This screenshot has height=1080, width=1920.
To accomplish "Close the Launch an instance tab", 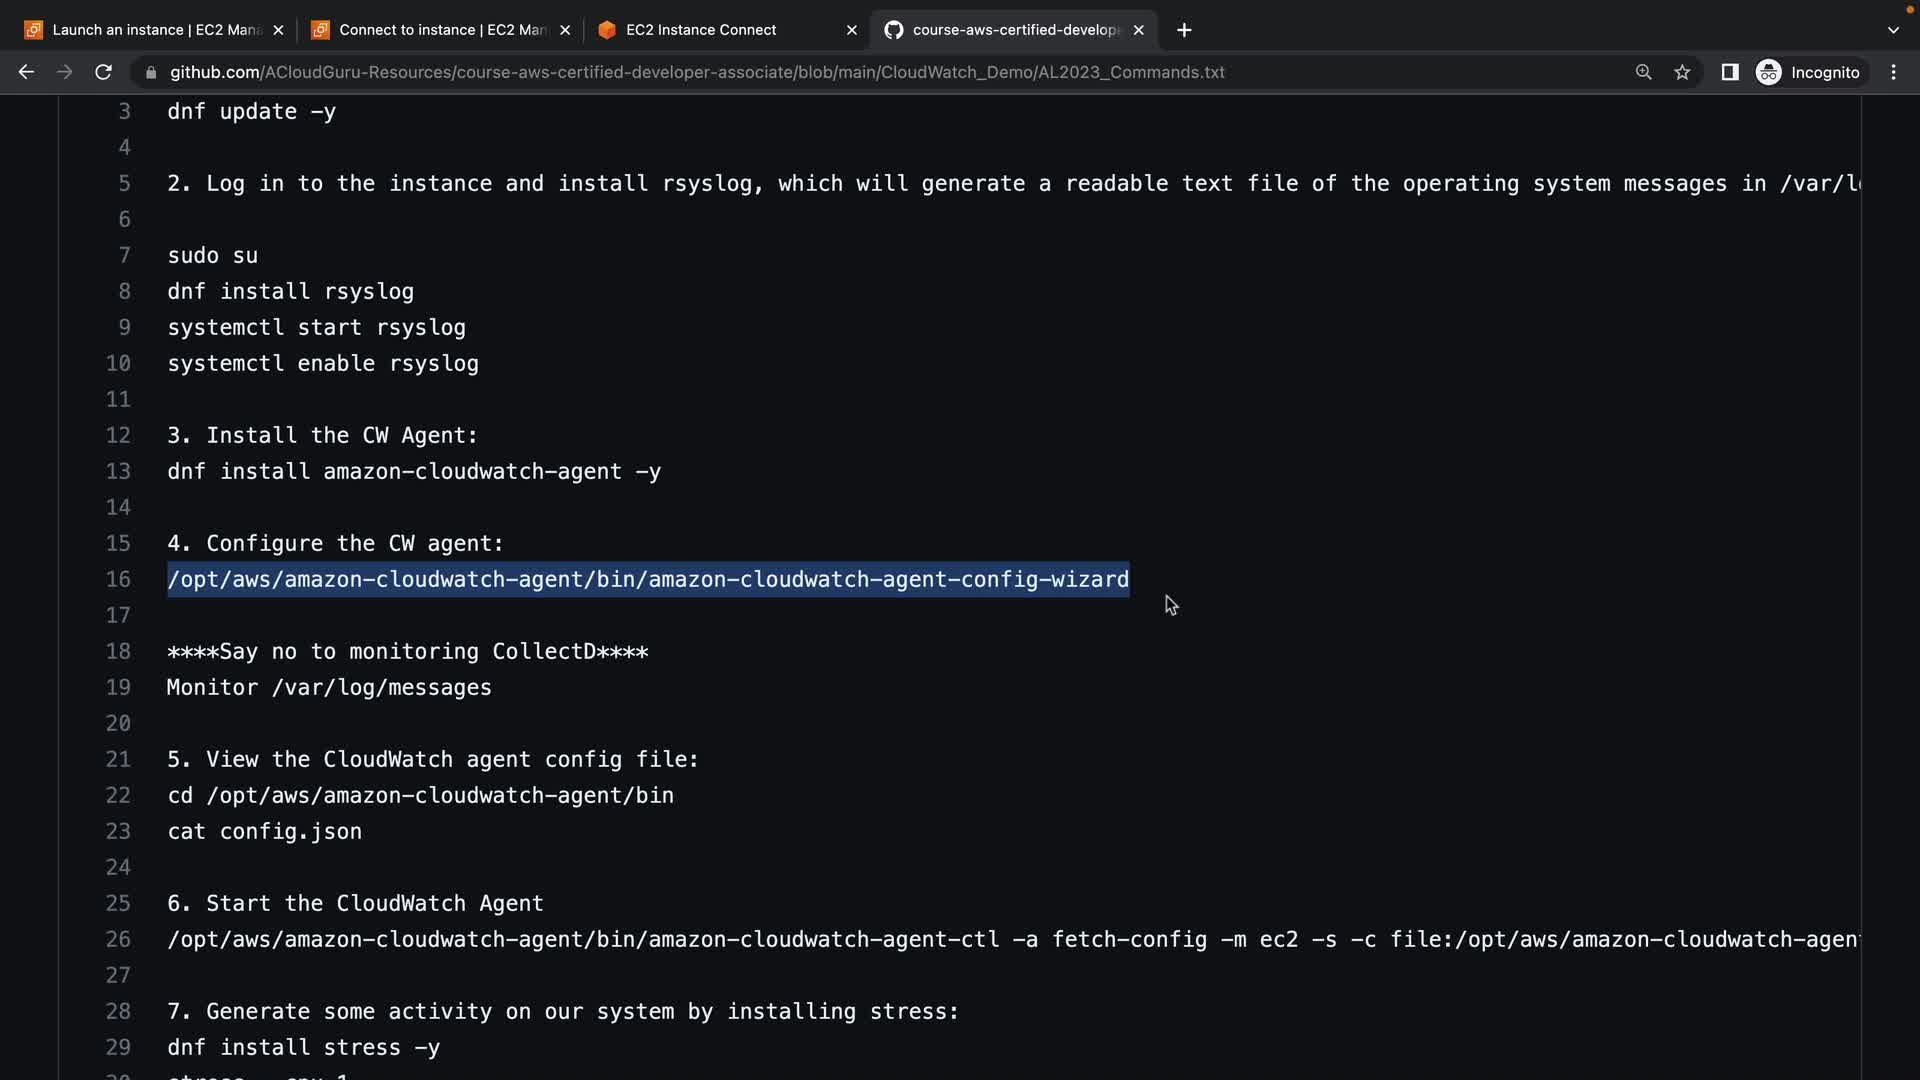I will tap(278, 30).
